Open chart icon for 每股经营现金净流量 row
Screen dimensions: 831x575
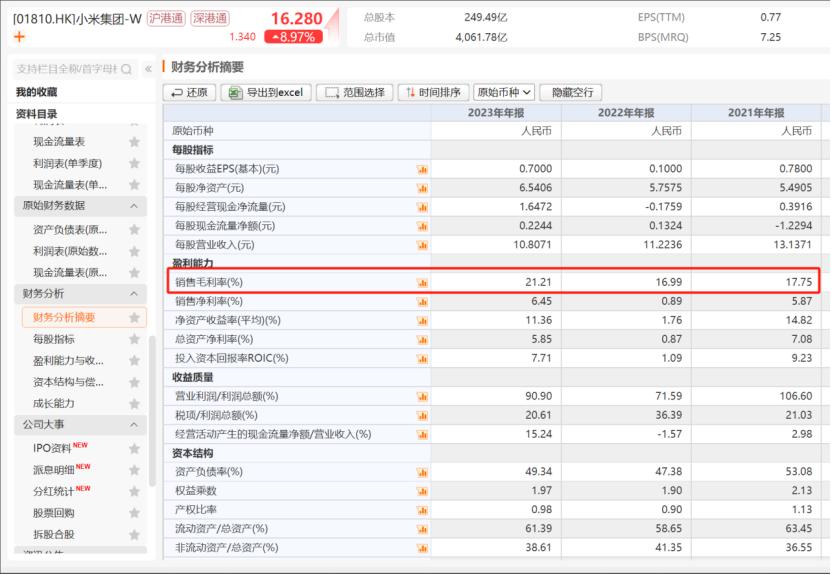[x=422, y=207]
